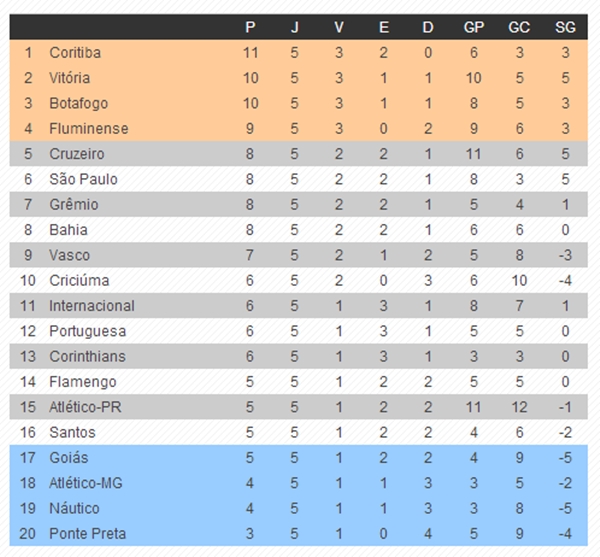Viewport: 600px width, 557px height.
Task: Open the Botafogo team entry
Action: (79, 104)
